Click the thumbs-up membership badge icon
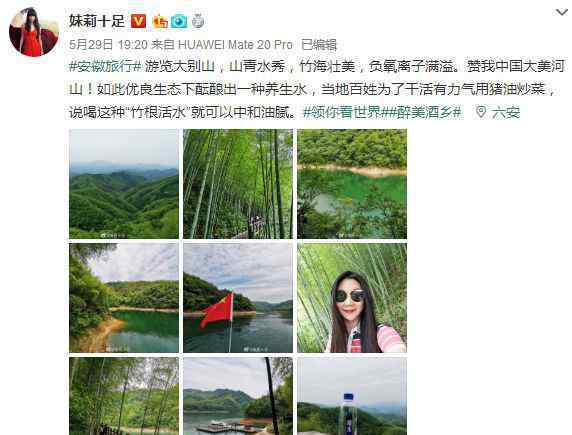Viewport: 572px width, 435px height. (160, 22)
